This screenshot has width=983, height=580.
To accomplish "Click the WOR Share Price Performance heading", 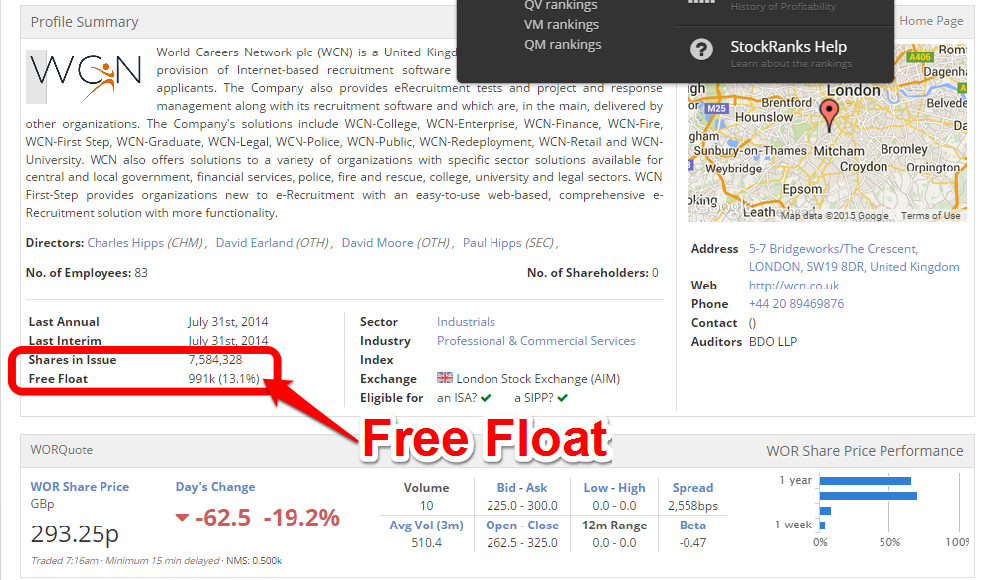I will (865, 451).
